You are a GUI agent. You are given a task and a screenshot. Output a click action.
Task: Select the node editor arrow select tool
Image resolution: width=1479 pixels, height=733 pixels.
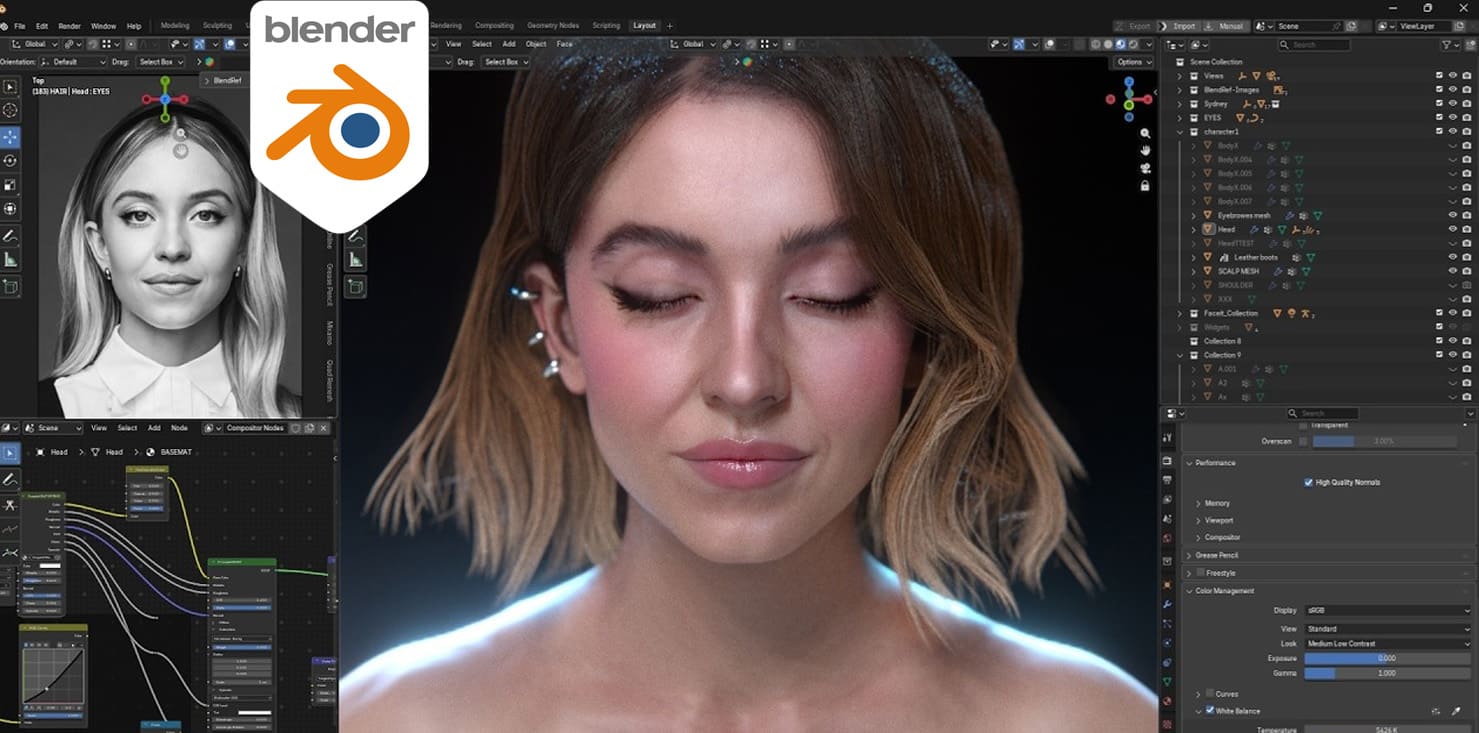click(x=10, y=454)
